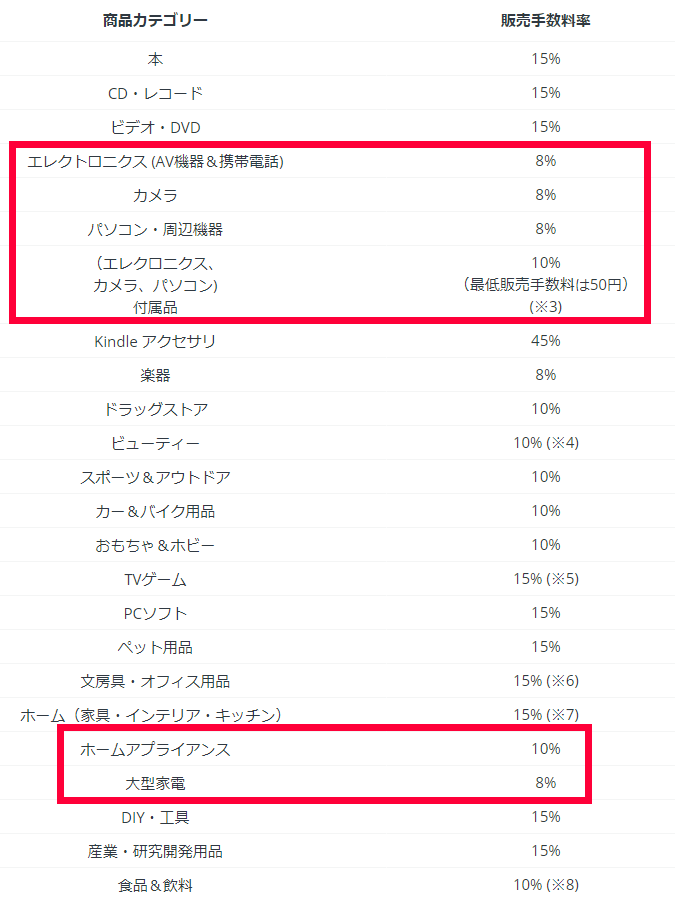The image size is (675, 898).
Task: Click エレクトロニクス (AV機器＆携帯電話) category text
Action: pos(155,161)
